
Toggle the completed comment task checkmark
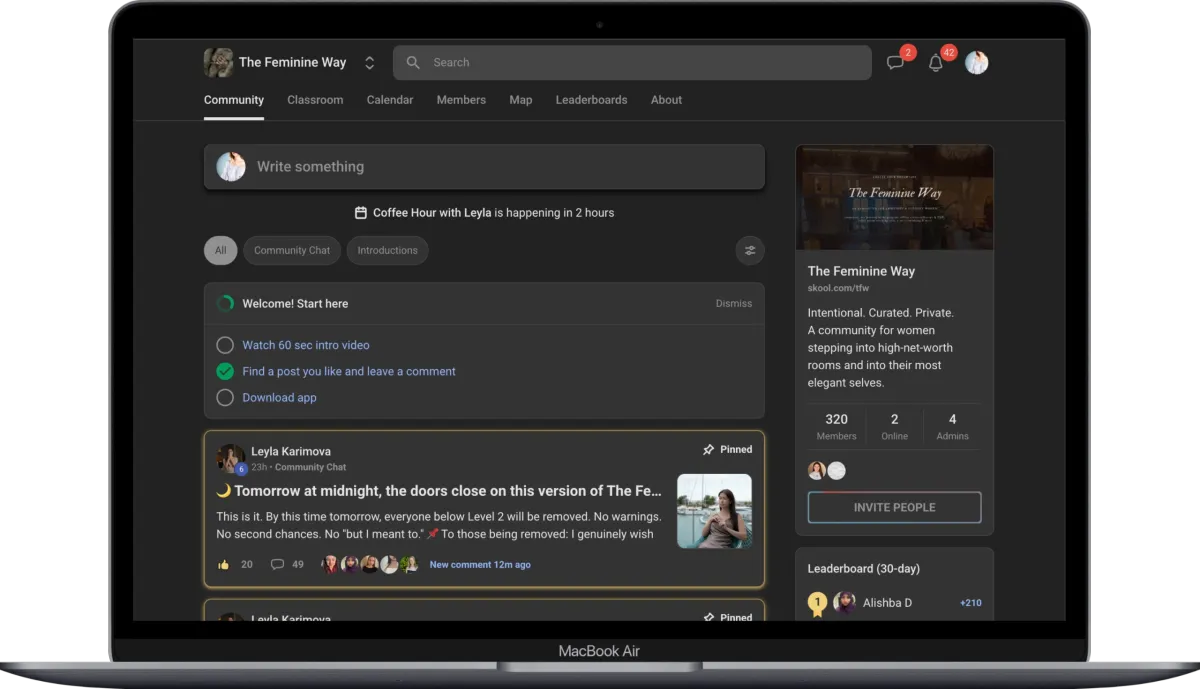click(x=225, y=371)
